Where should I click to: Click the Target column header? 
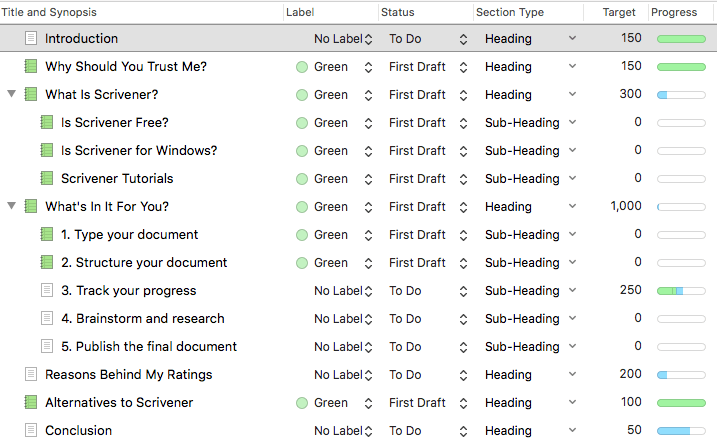pos(619,12)
